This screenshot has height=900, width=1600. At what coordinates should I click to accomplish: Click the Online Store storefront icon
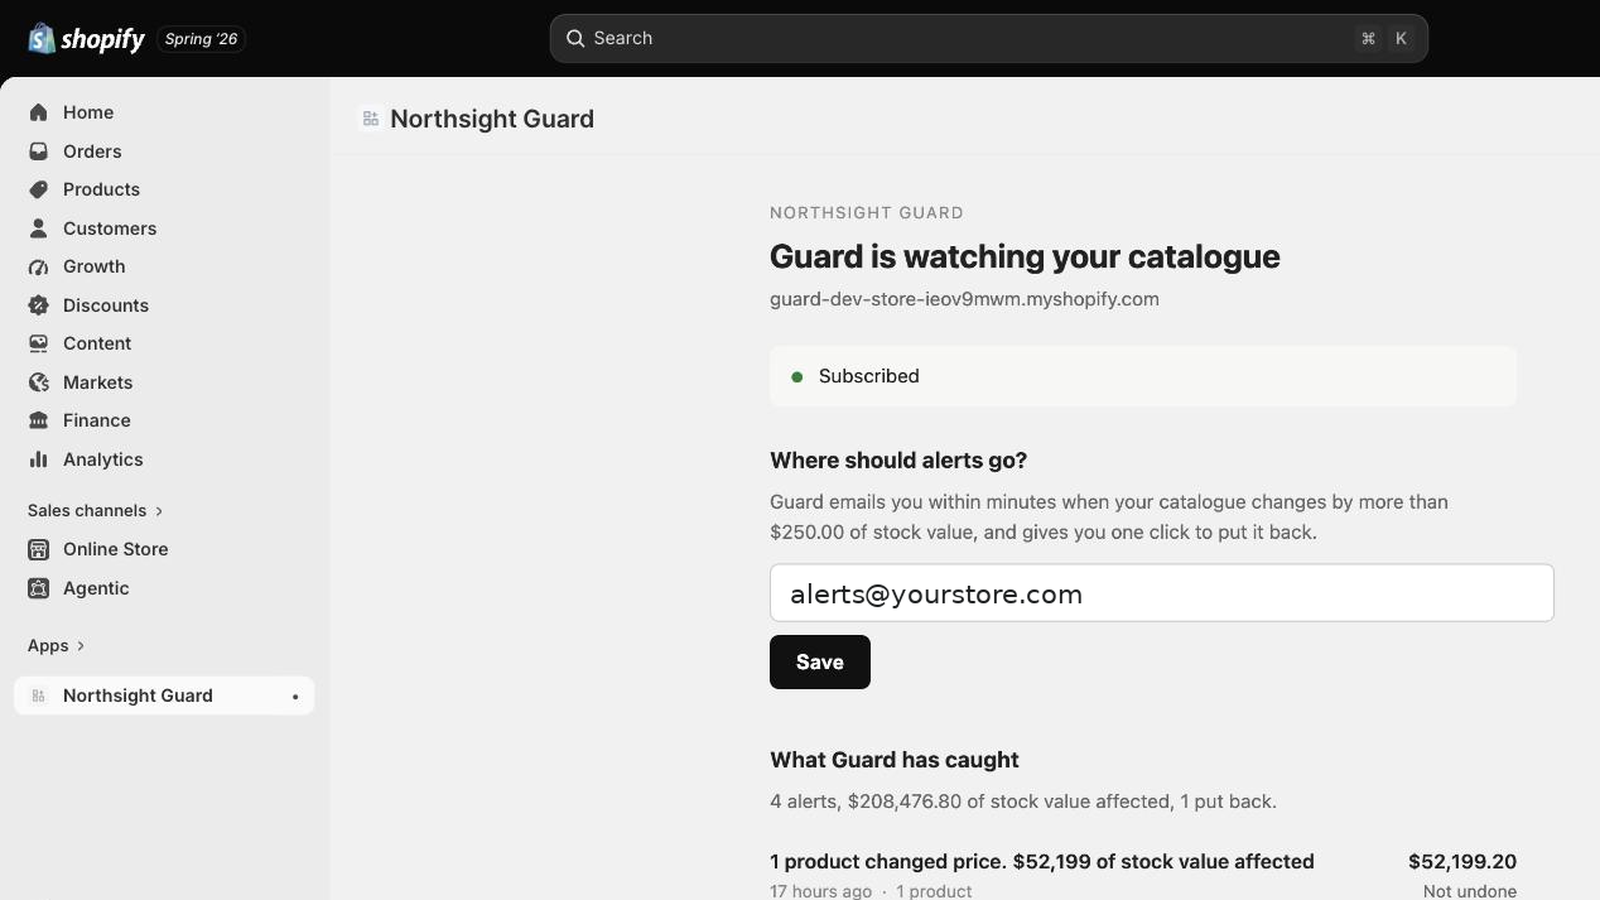(38, 549)
